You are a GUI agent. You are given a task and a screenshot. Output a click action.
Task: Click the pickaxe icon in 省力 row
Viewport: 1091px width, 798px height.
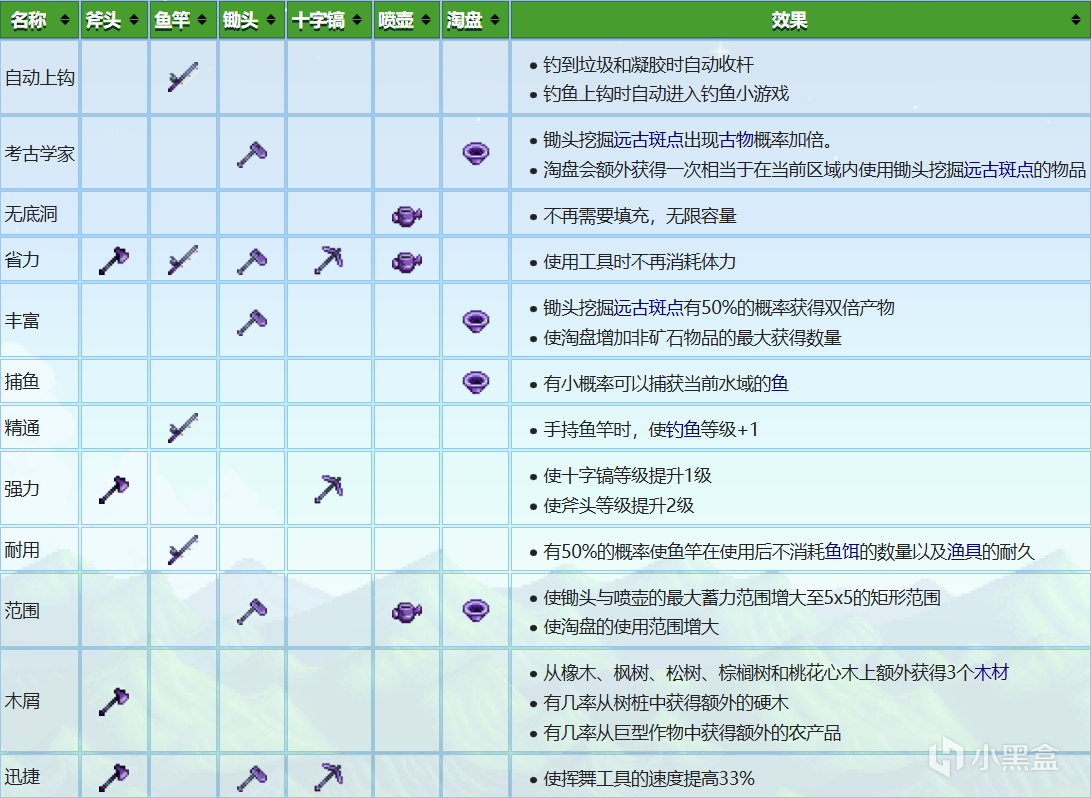[x=329, y=260]
